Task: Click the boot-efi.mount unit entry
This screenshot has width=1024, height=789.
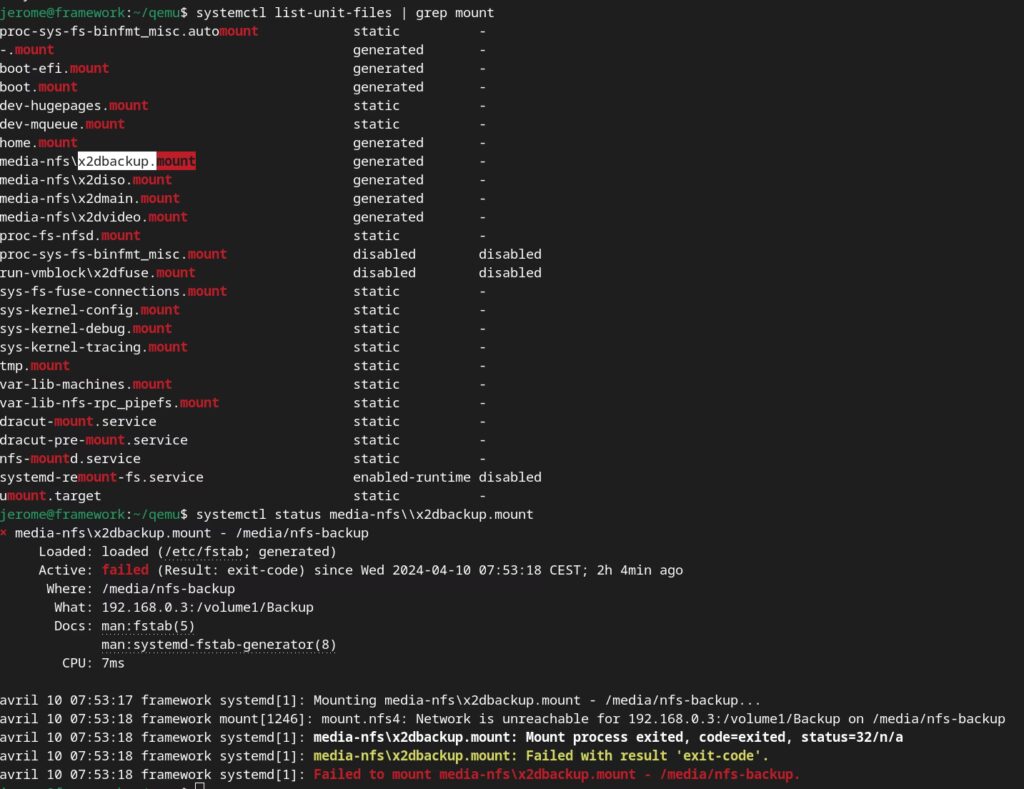Action: coord(55,68)
